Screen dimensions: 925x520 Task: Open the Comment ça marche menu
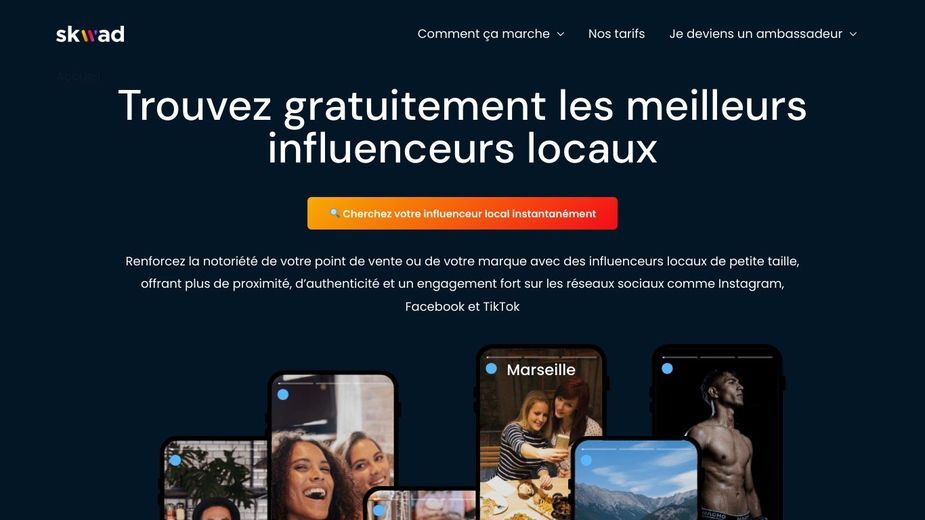(491, 34)
